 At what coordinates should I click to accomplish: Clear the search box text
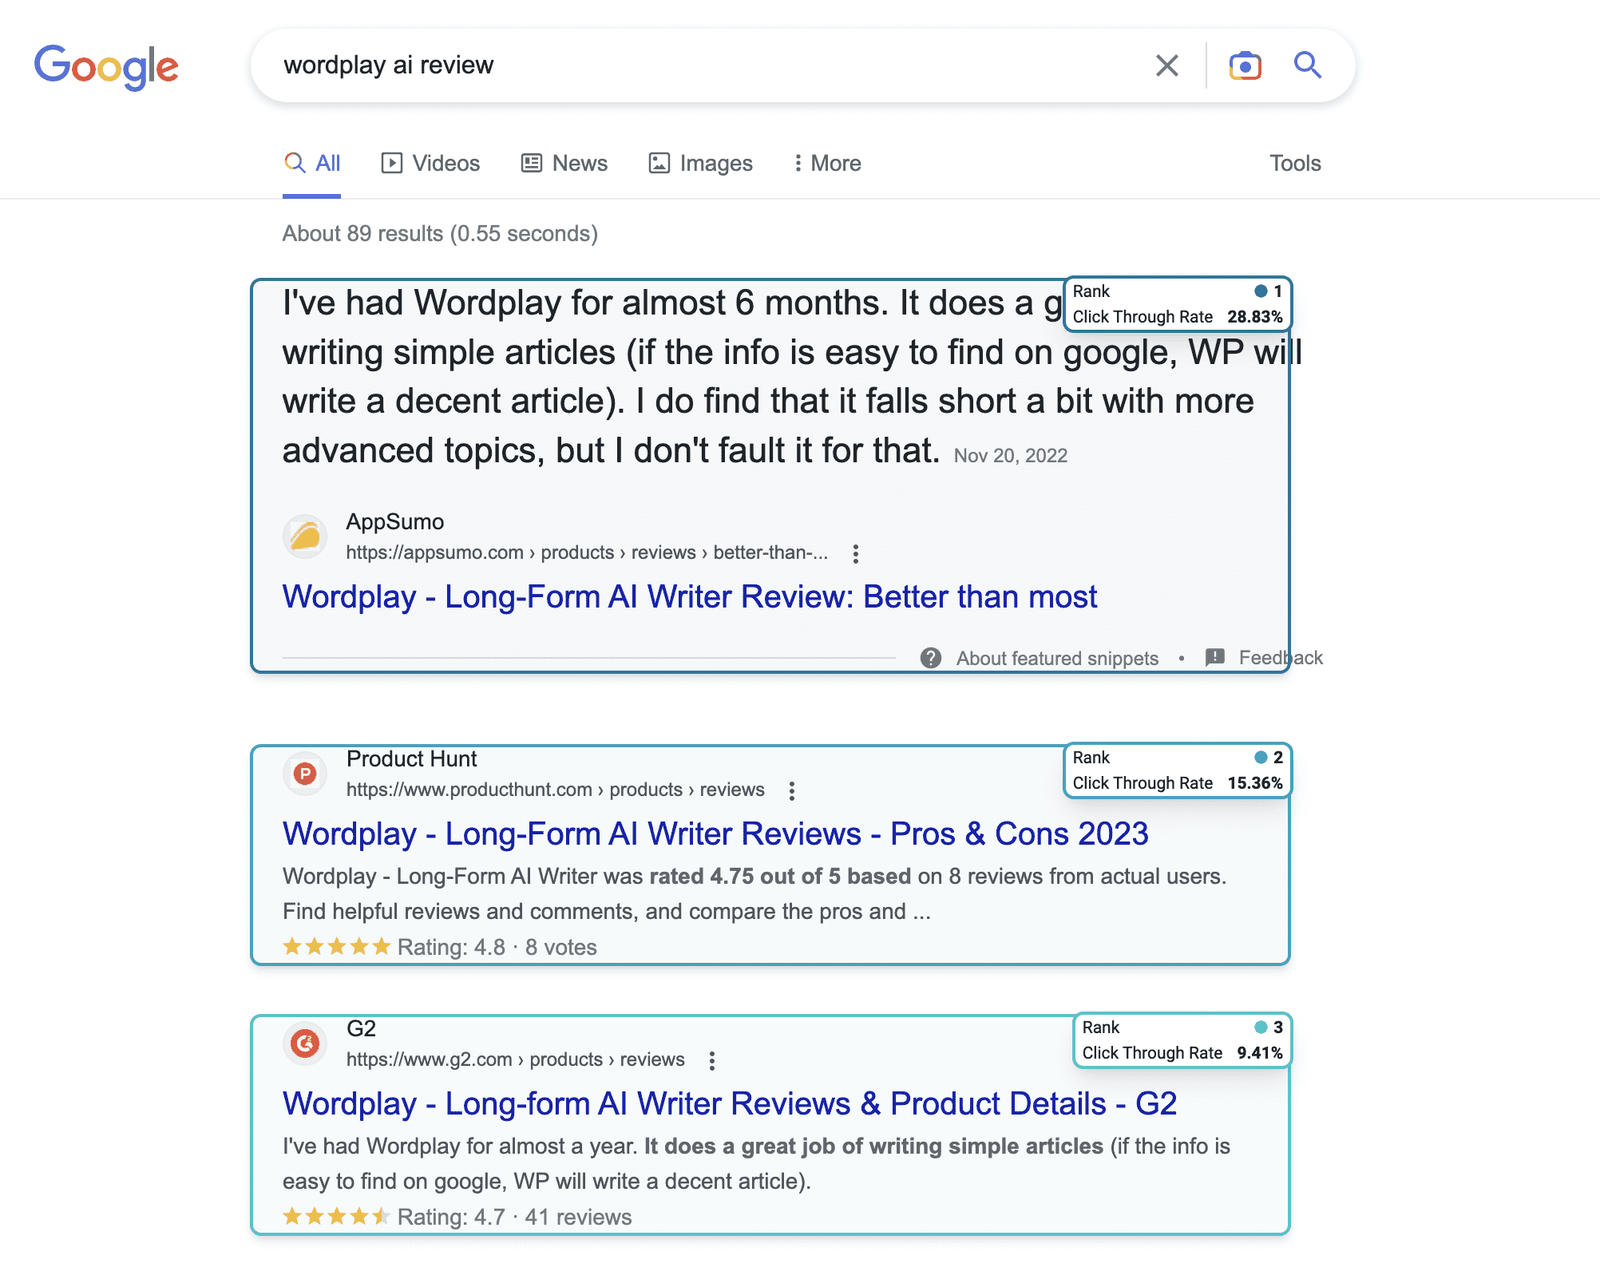1166,66
